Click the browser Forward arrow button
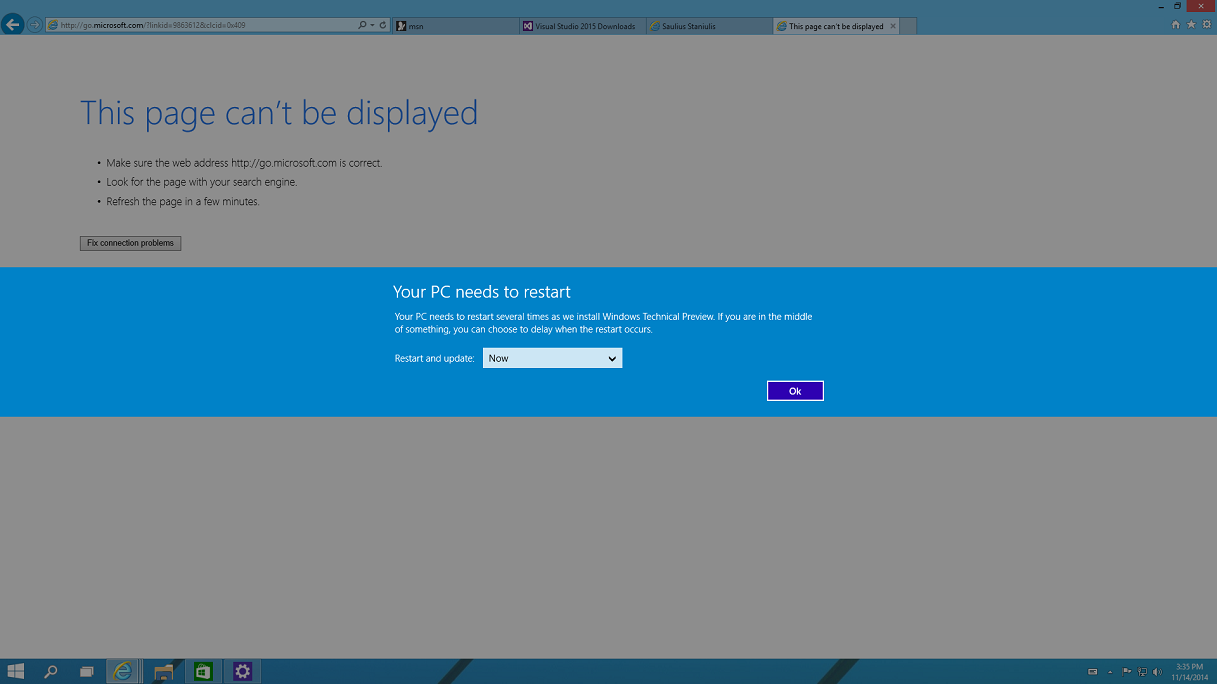 35,25
